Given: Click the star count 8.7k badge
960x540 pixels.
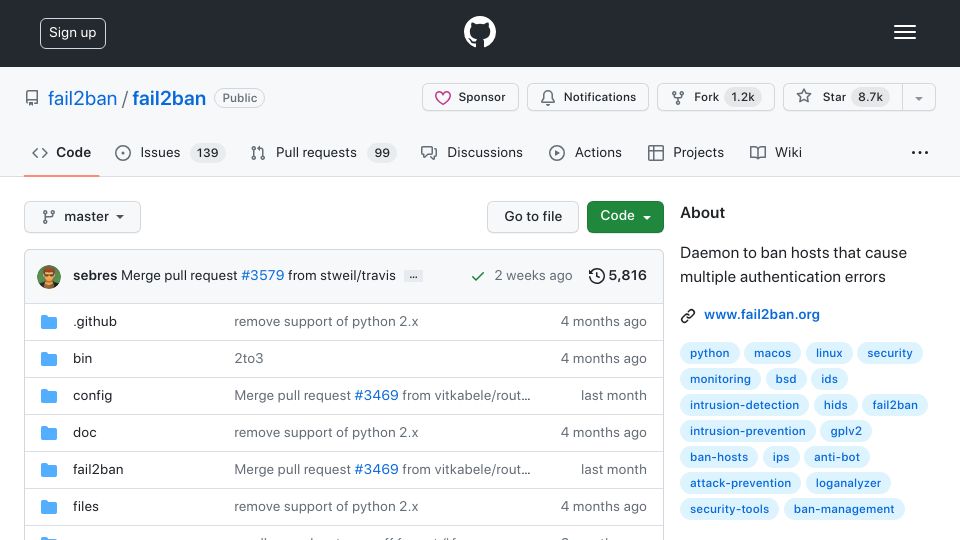Looking at the screenshot, I should click(870, 97).
